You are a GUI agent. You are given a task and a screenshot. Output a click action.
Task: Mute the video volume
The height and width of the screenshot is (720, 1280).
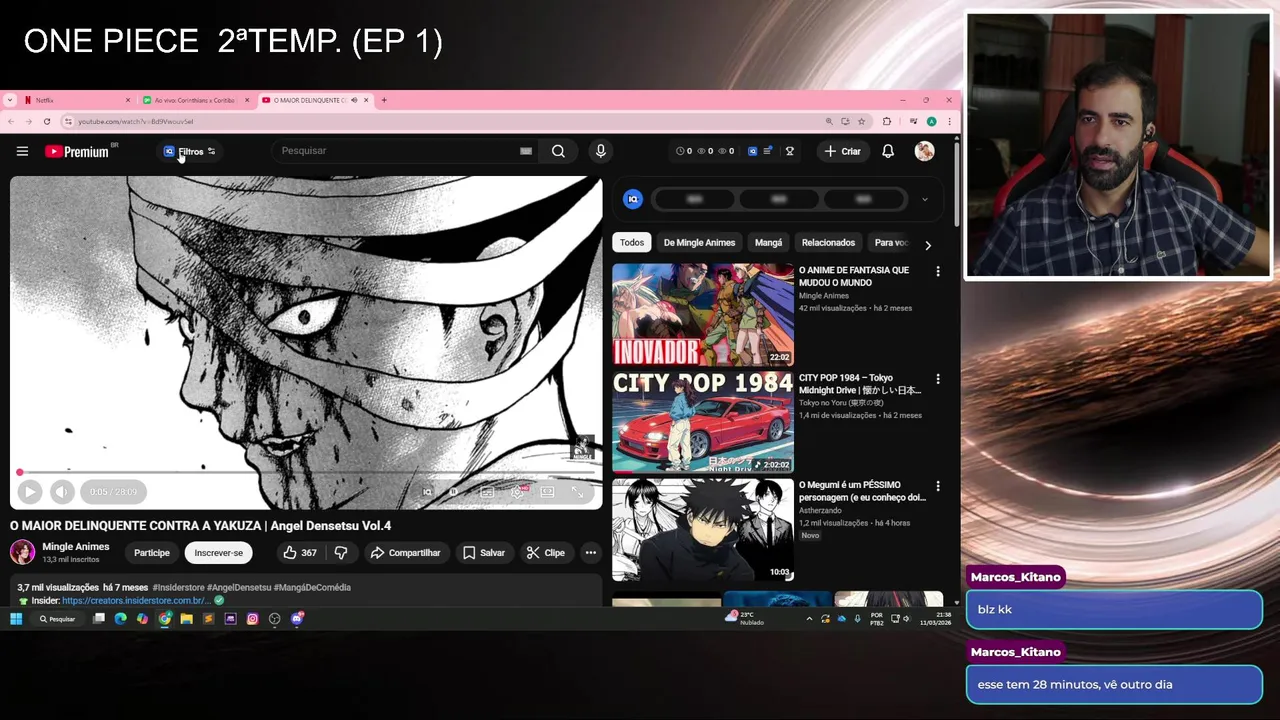point(62,491)
